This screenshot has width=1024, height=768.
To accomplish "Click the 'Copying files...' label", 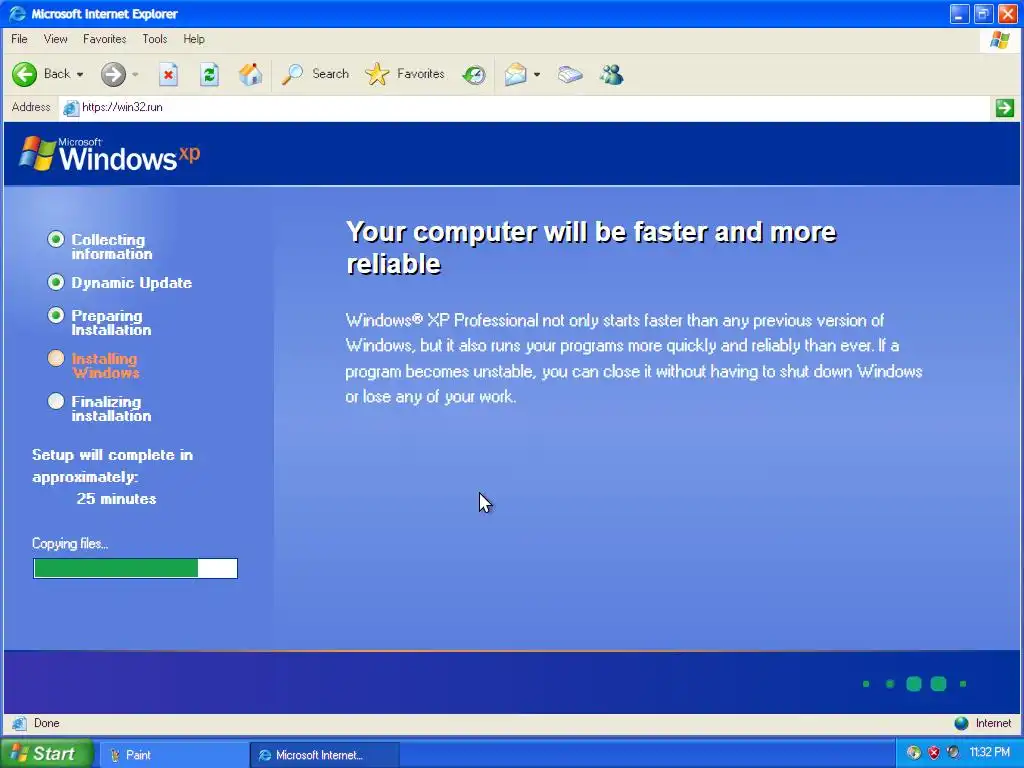I will coord(70,544).
